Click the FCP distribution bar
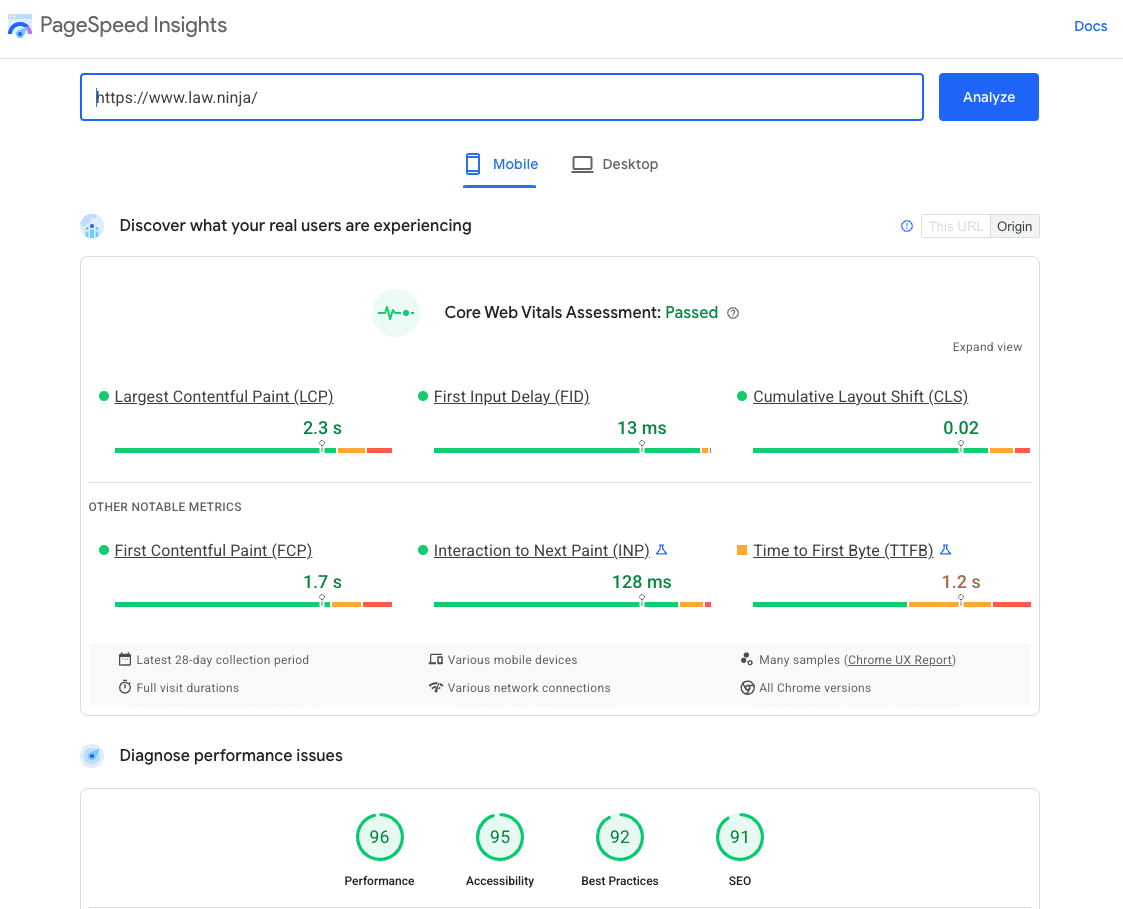The image size is (1123, 909). 253,605
